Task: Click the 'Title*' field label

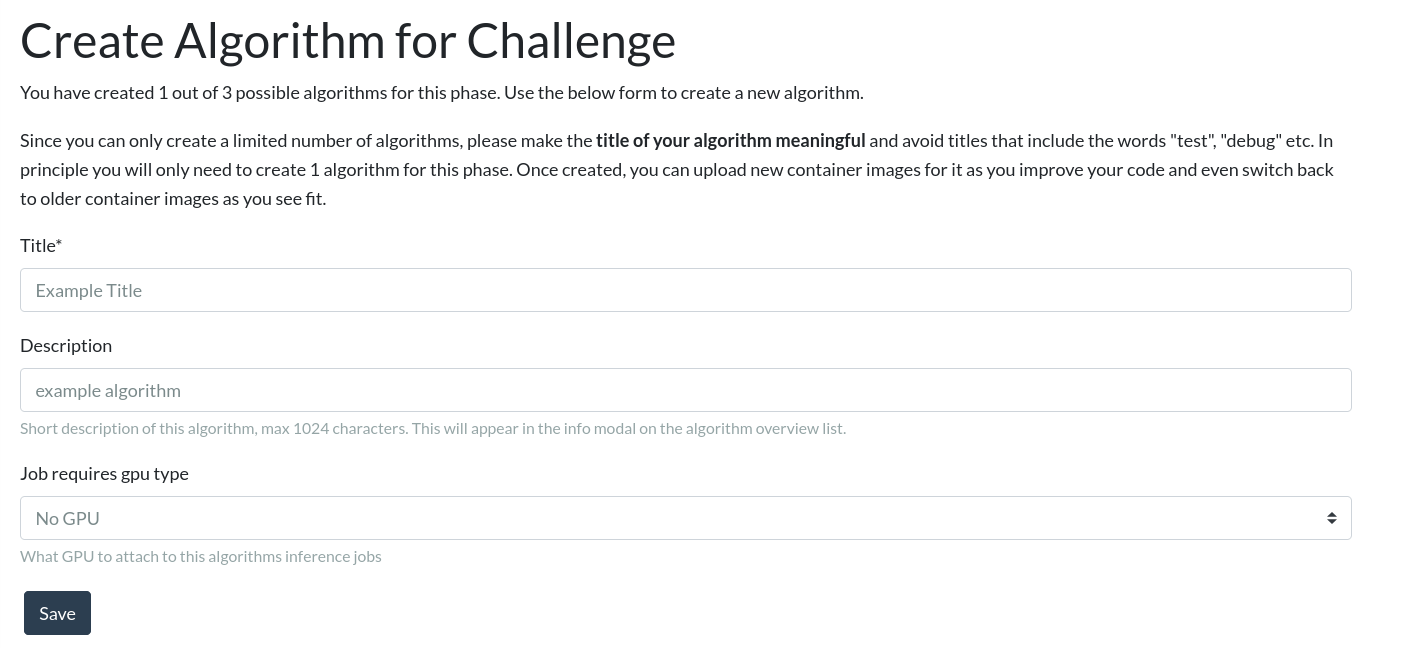Action: click(41, 245)
